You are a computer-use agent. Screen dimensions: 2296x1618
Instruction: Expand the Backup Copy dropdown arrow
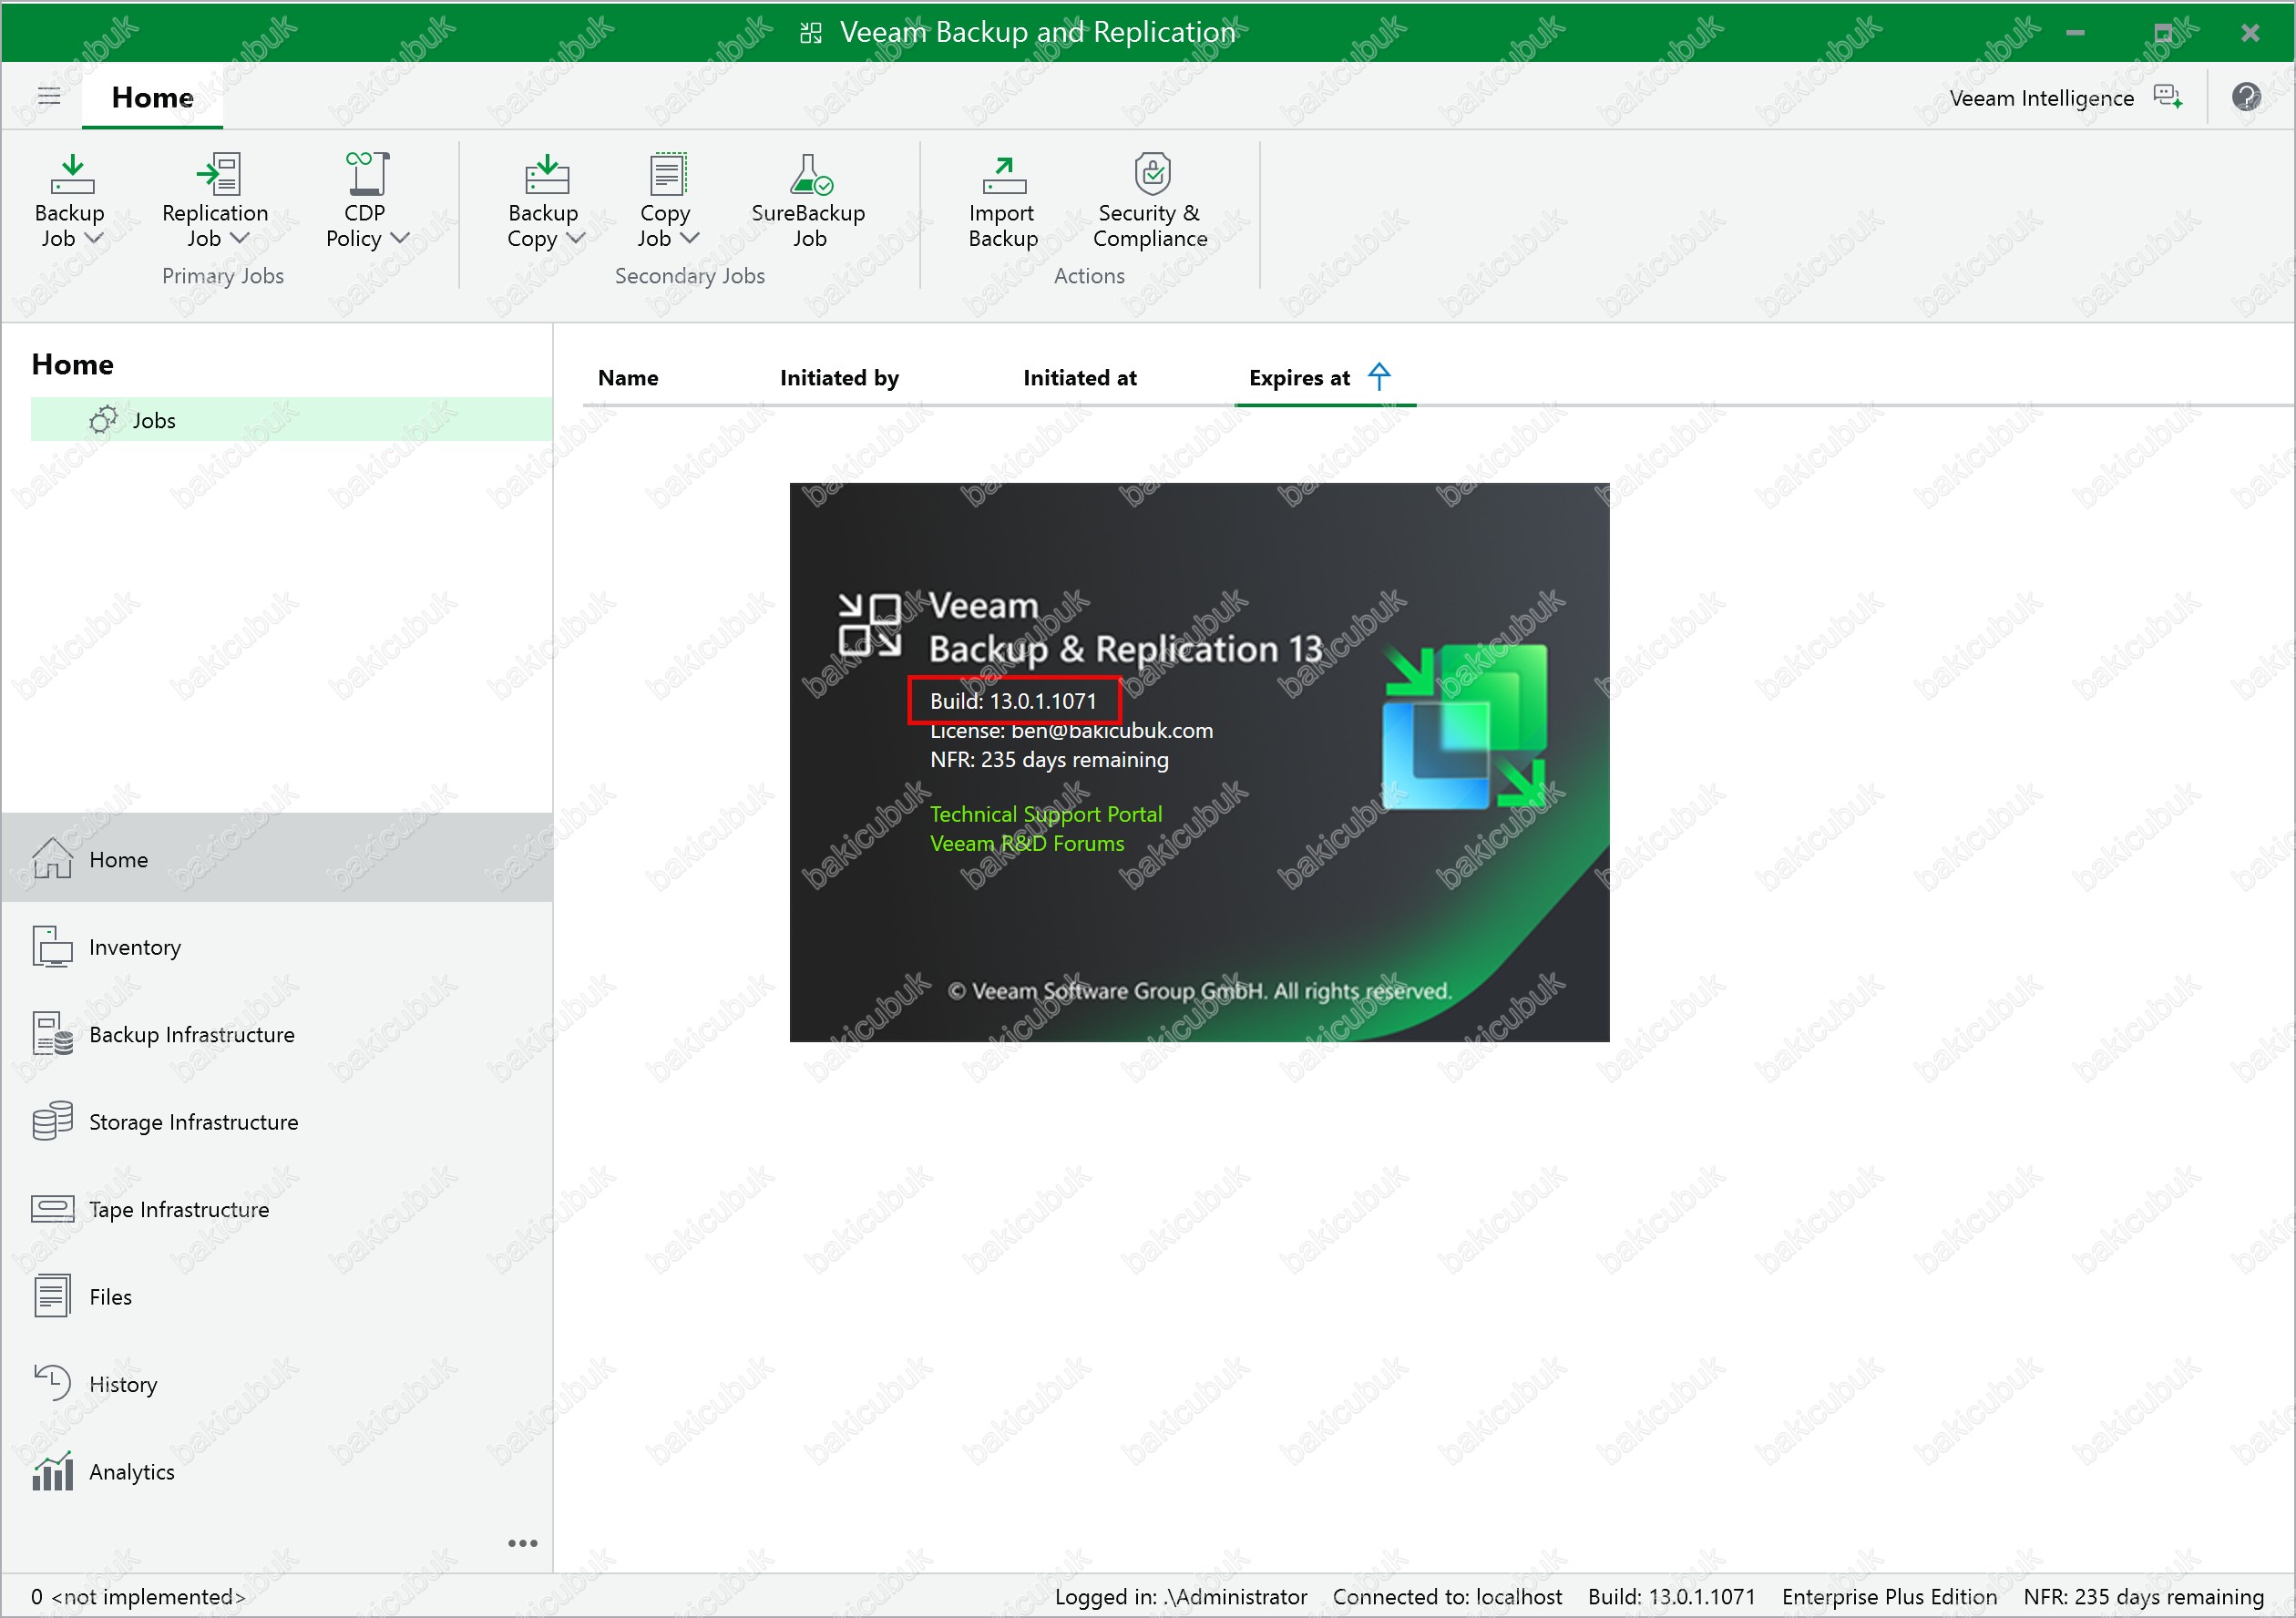(x=576, y=238)
